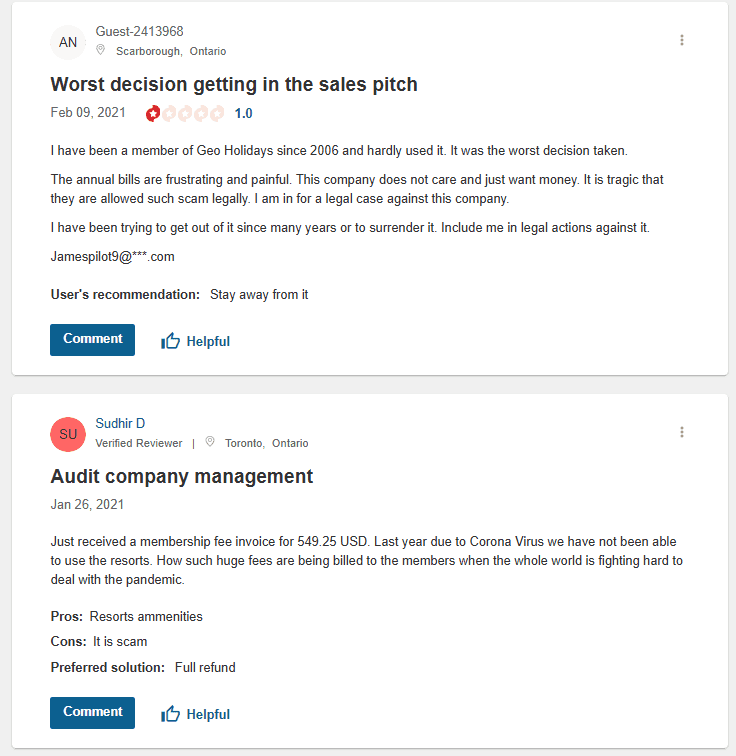Open the 'Audit company management' review title
This screenshot has height=756, width=736.
tap(182, 476)
